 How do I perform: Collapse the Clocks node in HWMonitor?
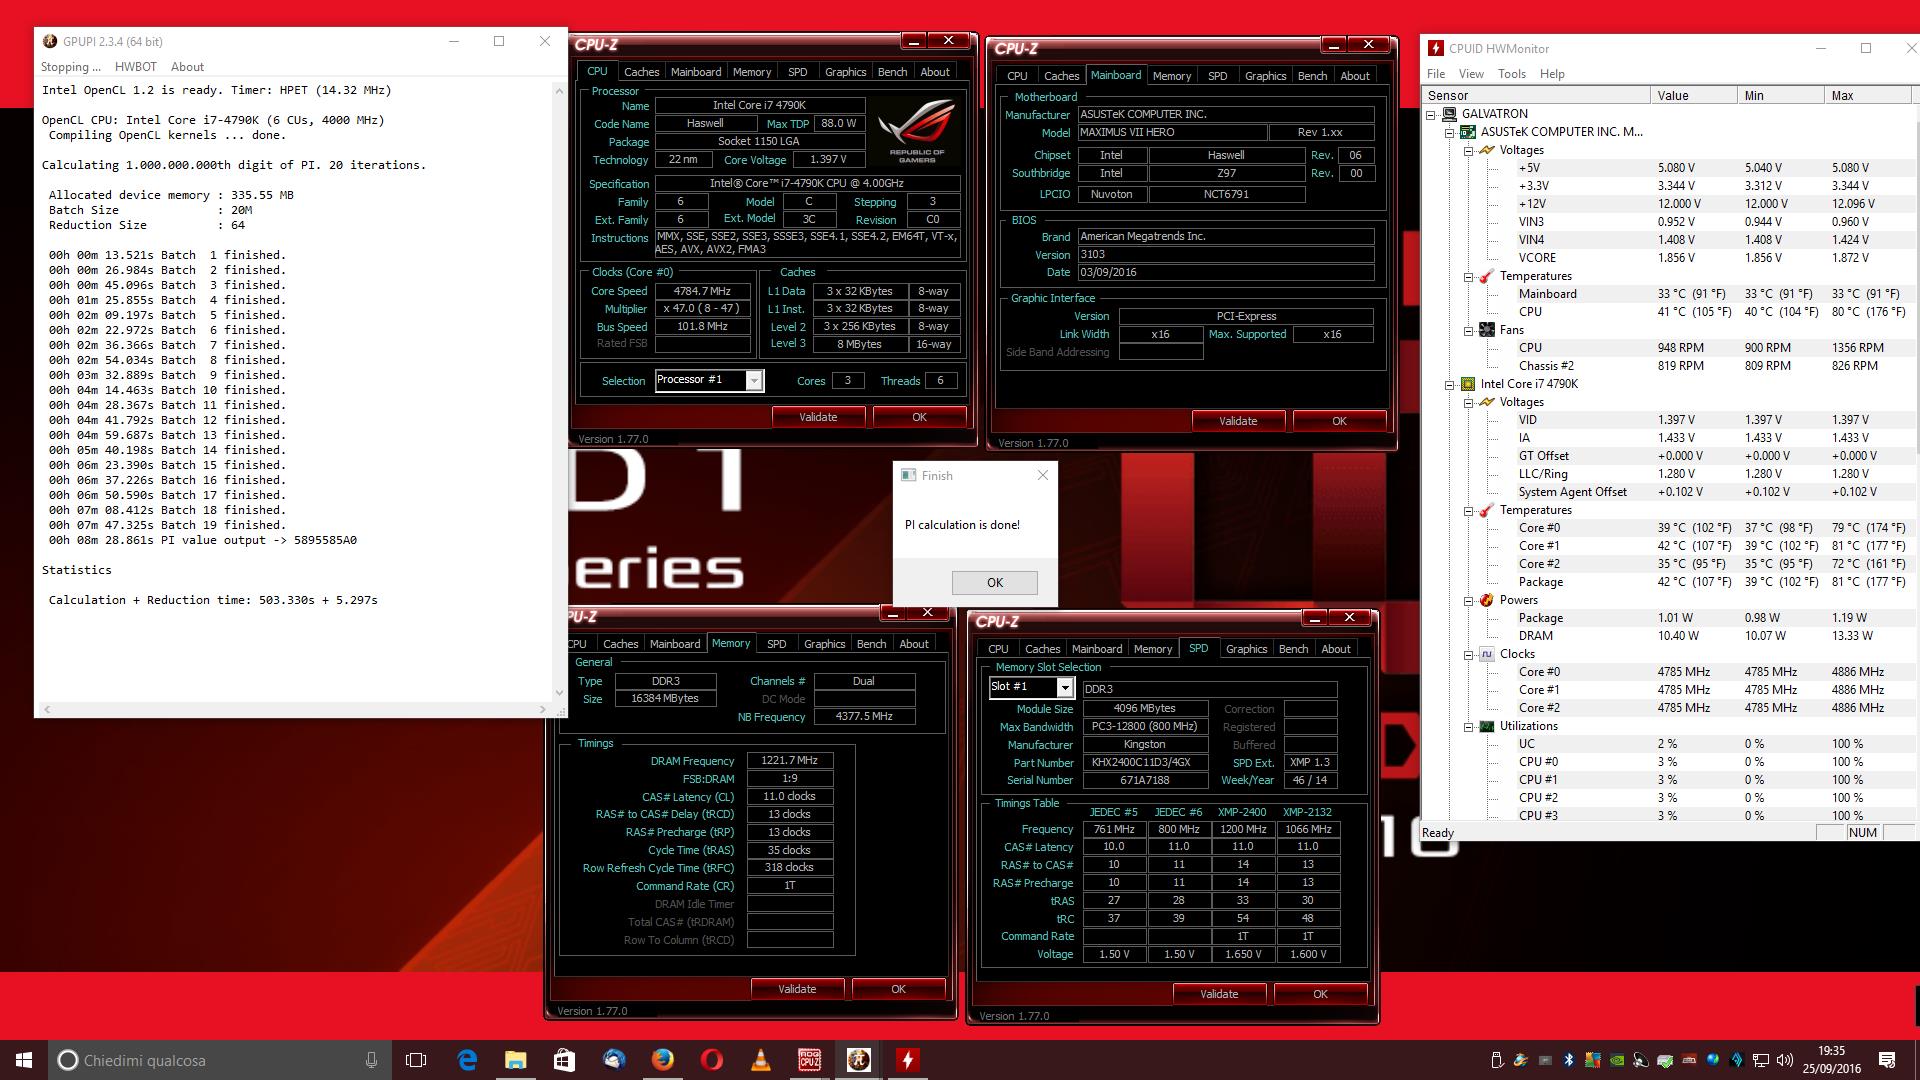pyautogui.click(x=1468, y=654)
